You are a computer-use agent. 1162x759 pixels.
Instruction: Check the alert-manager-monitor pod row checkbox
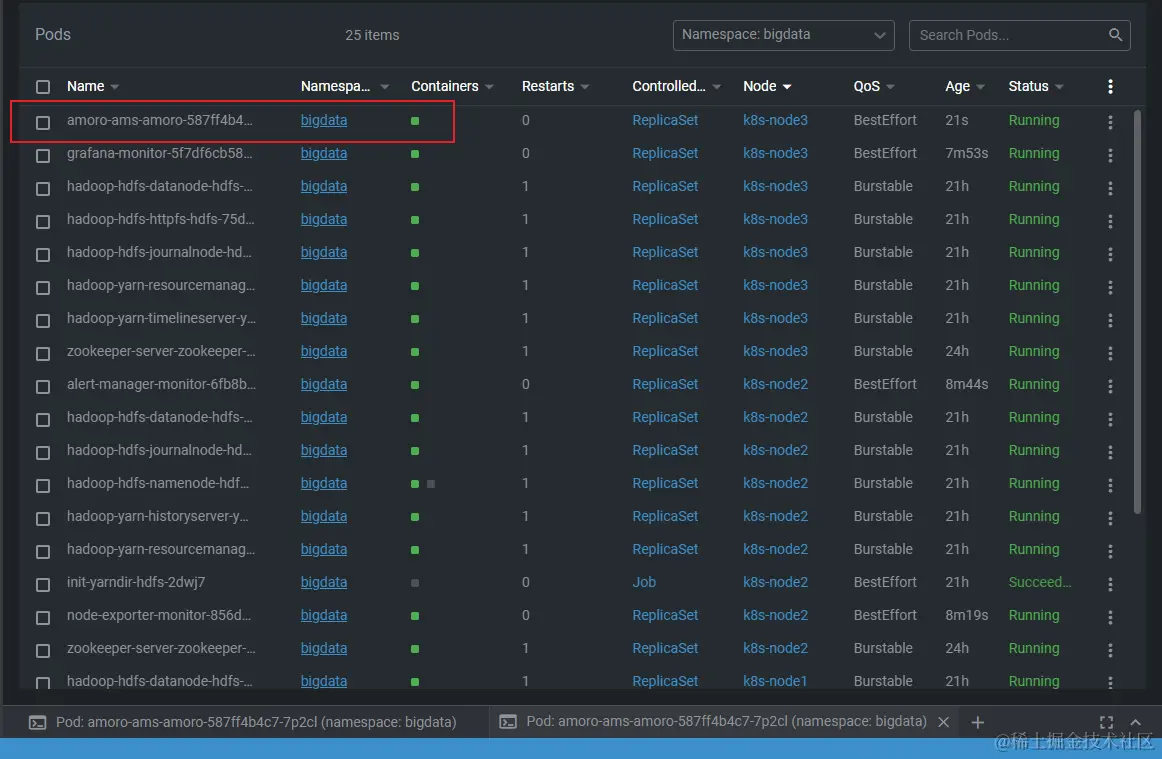click(x=43, y=387)
